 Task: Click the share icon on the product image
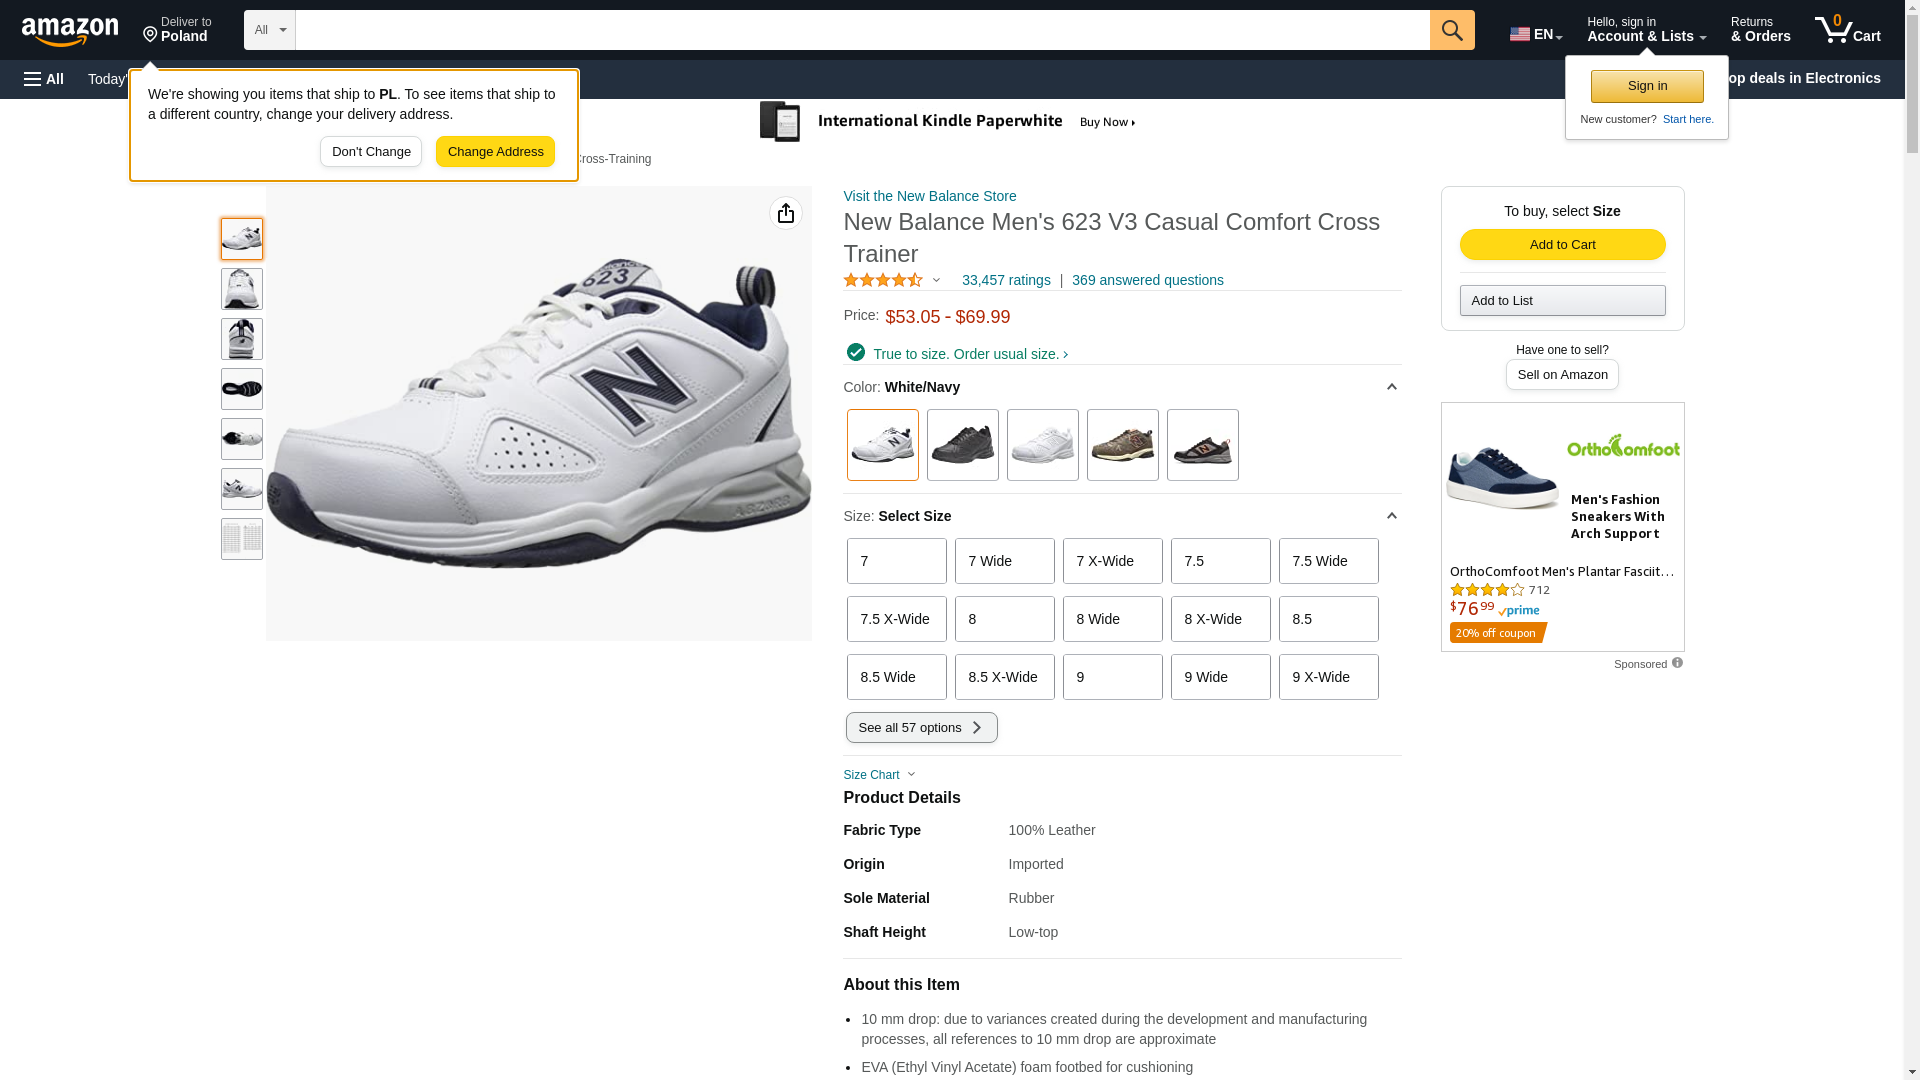tap(786, 213)
